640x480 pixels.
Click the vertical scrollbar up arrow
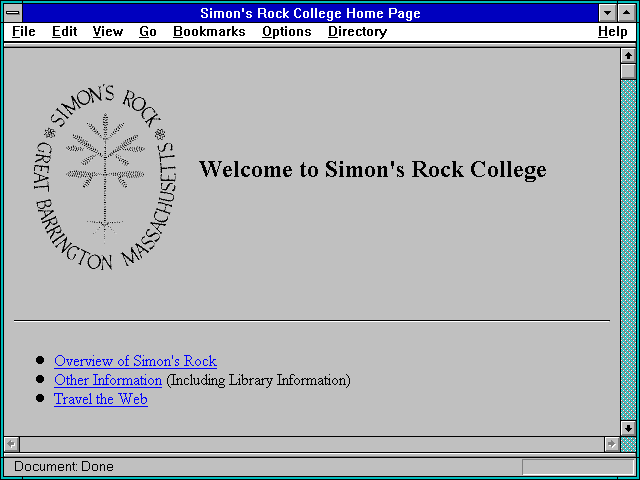[628, 56]
